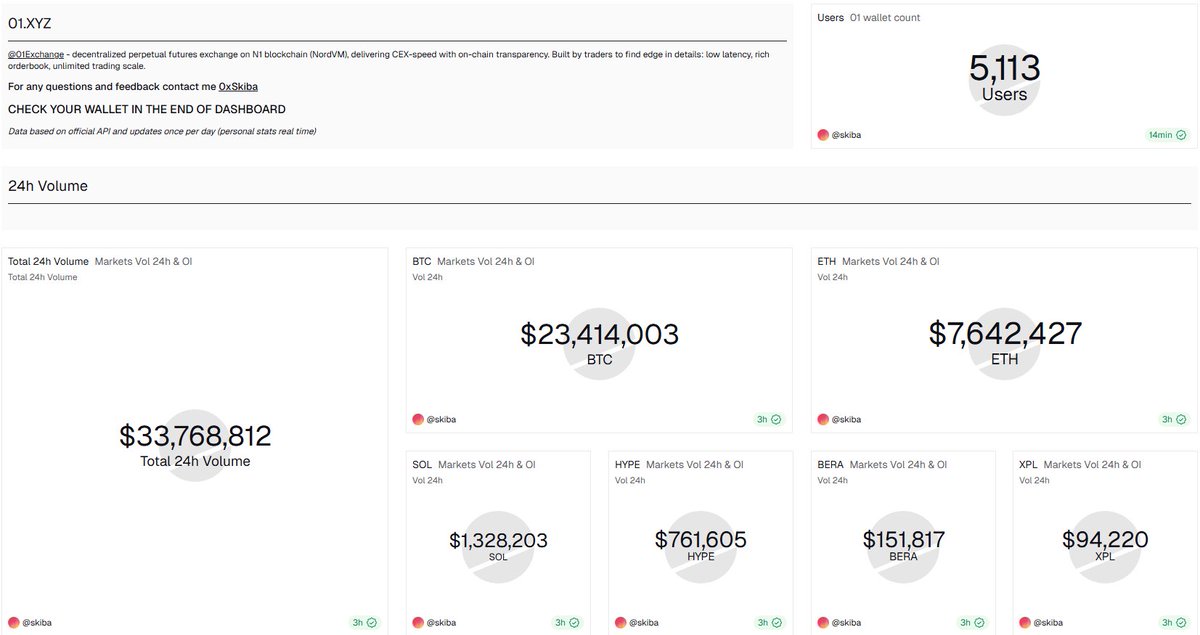Click the 14min refresh status on Users card

tap(1167, 135)
